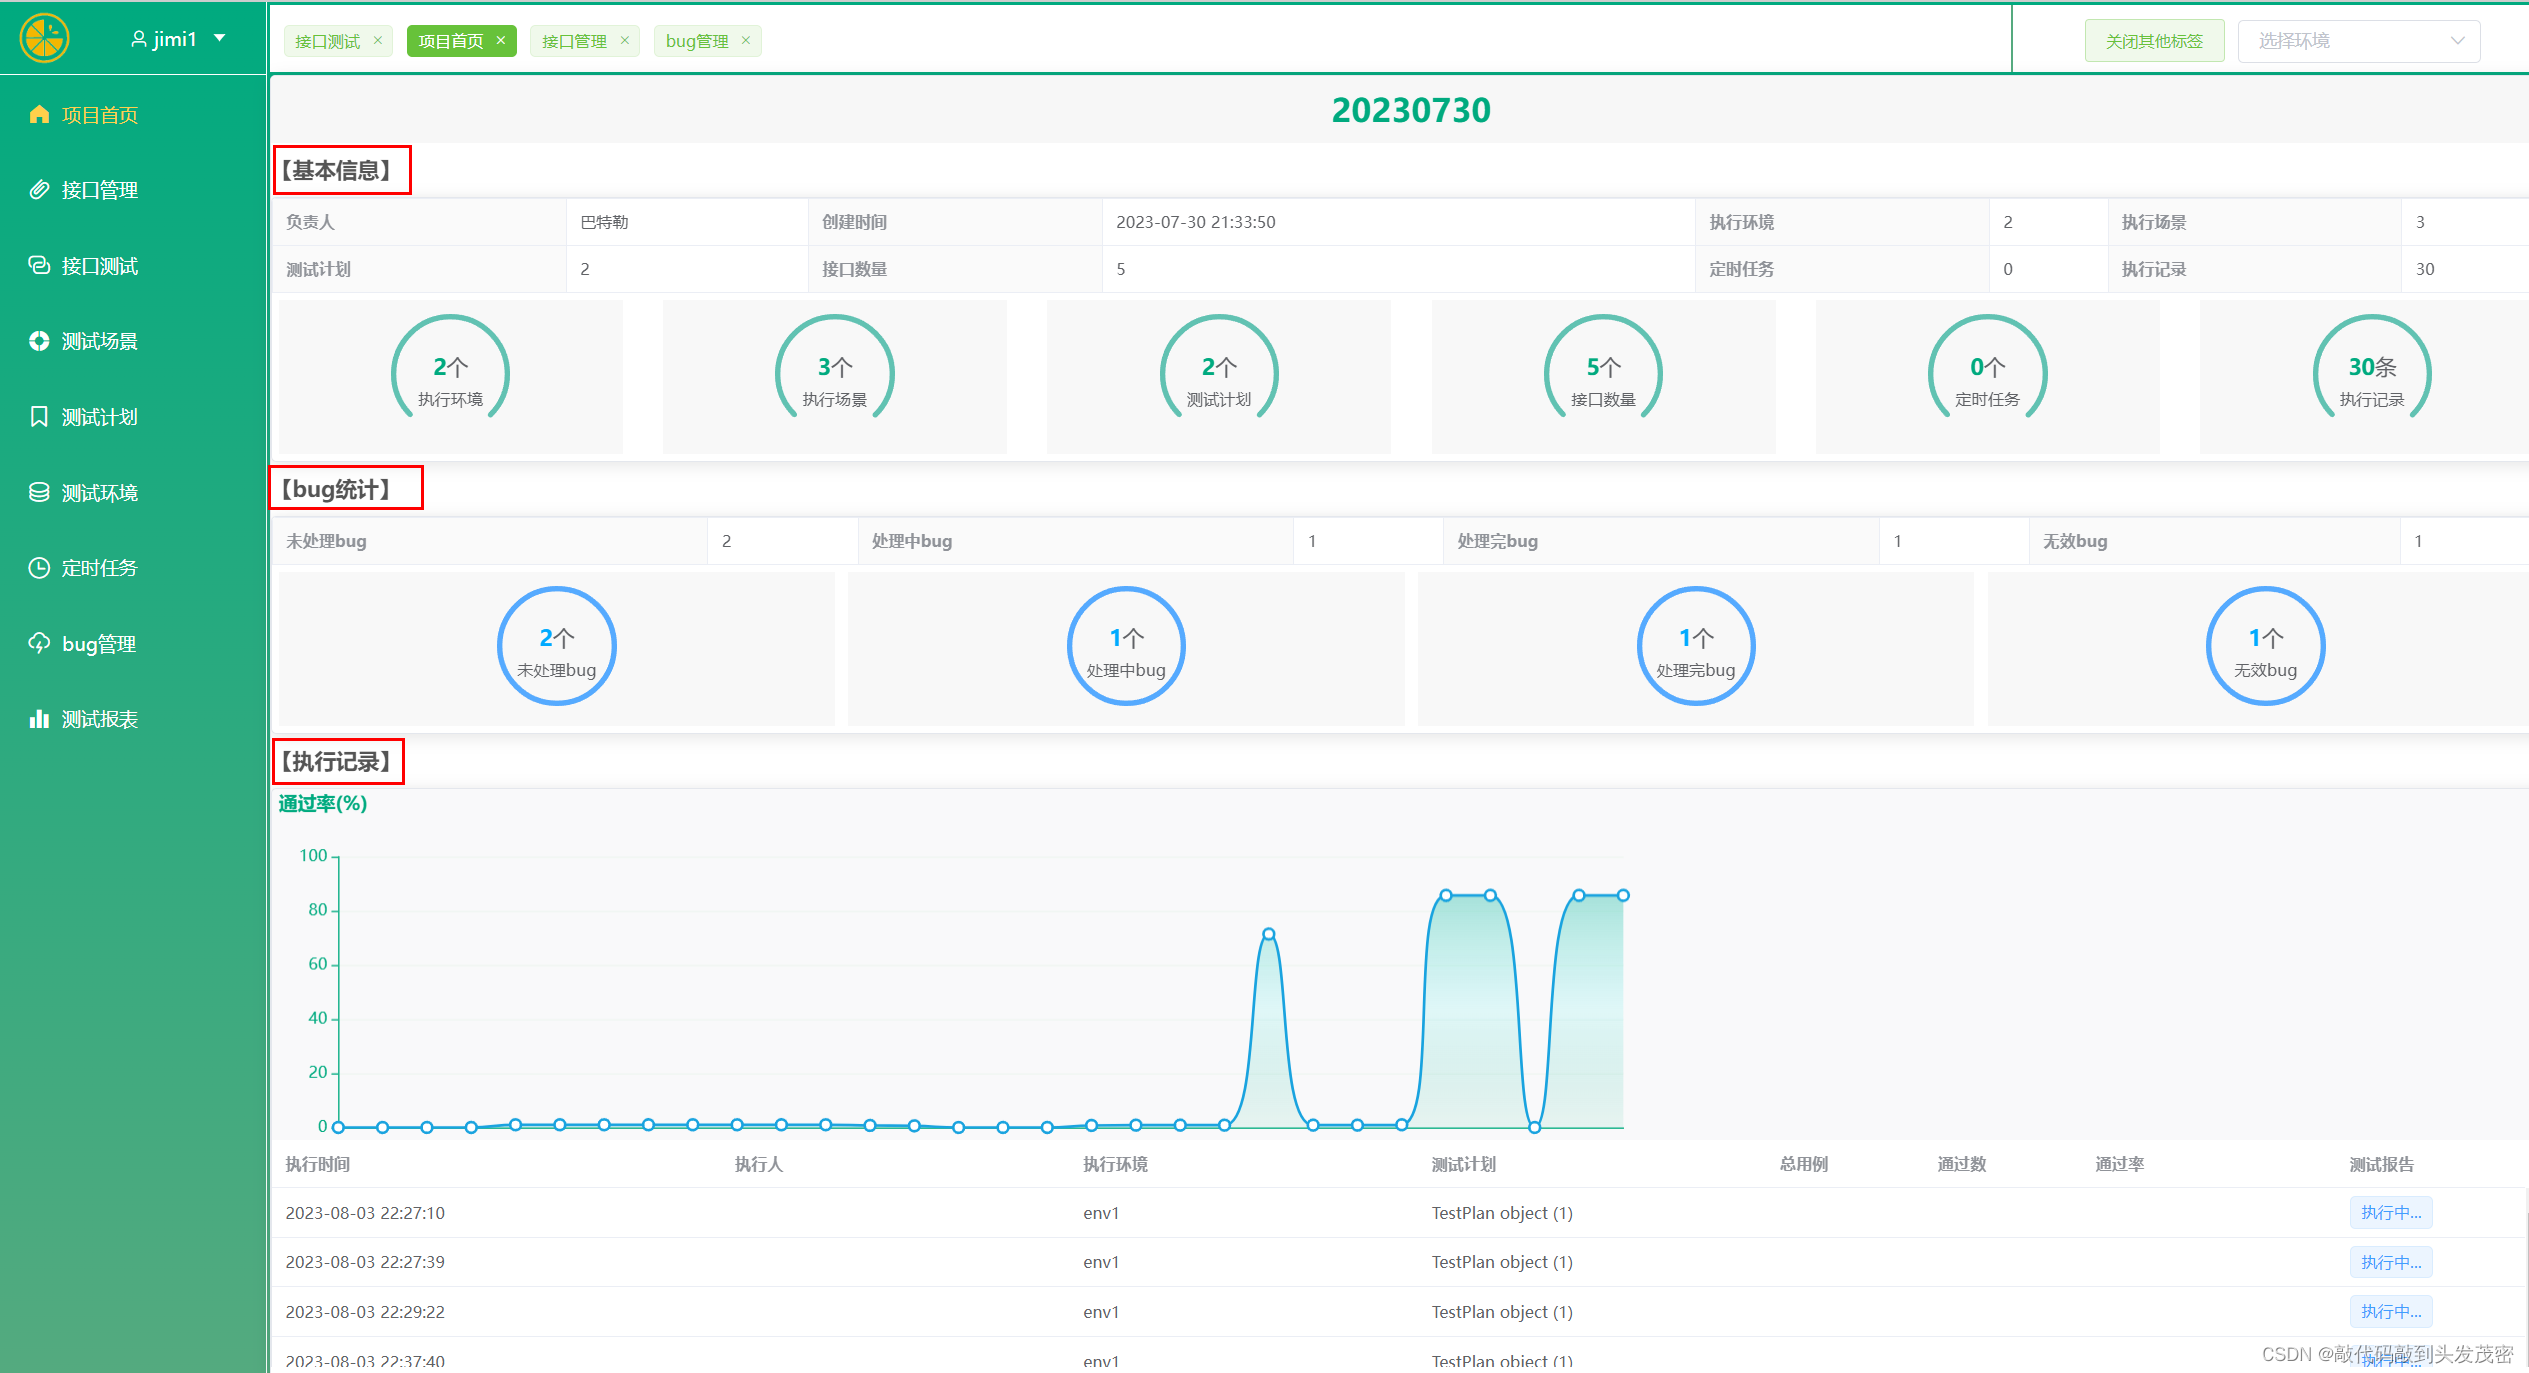Image resolution: width=2529 pixels, height=1373 pixels.
Task: Close the bug管理 tab
Action: pyautogui.click(x=746, y=40)
